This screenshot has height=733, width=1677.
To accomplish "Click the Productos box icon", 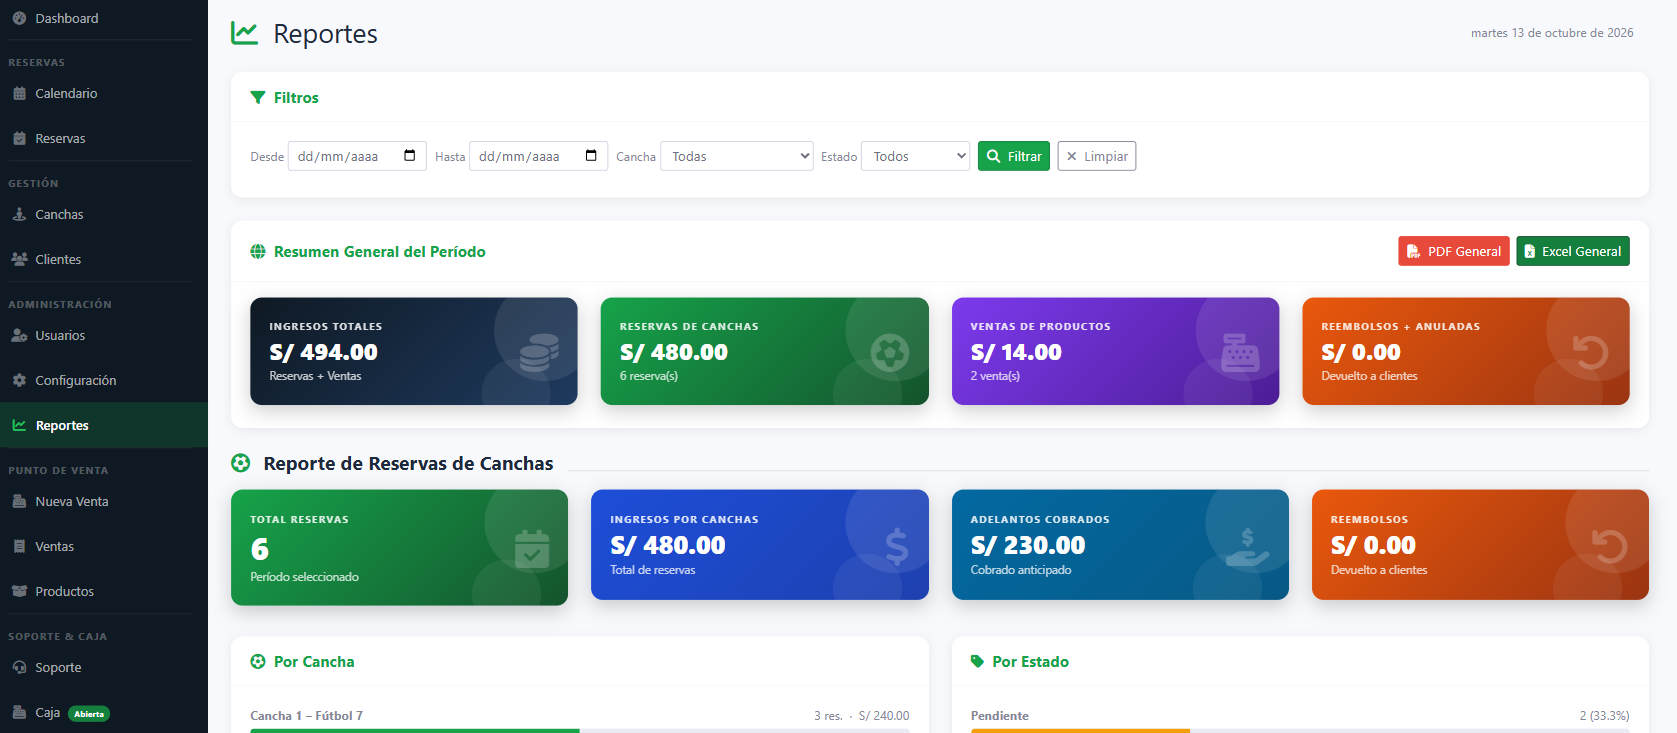I will coord(19,591).
